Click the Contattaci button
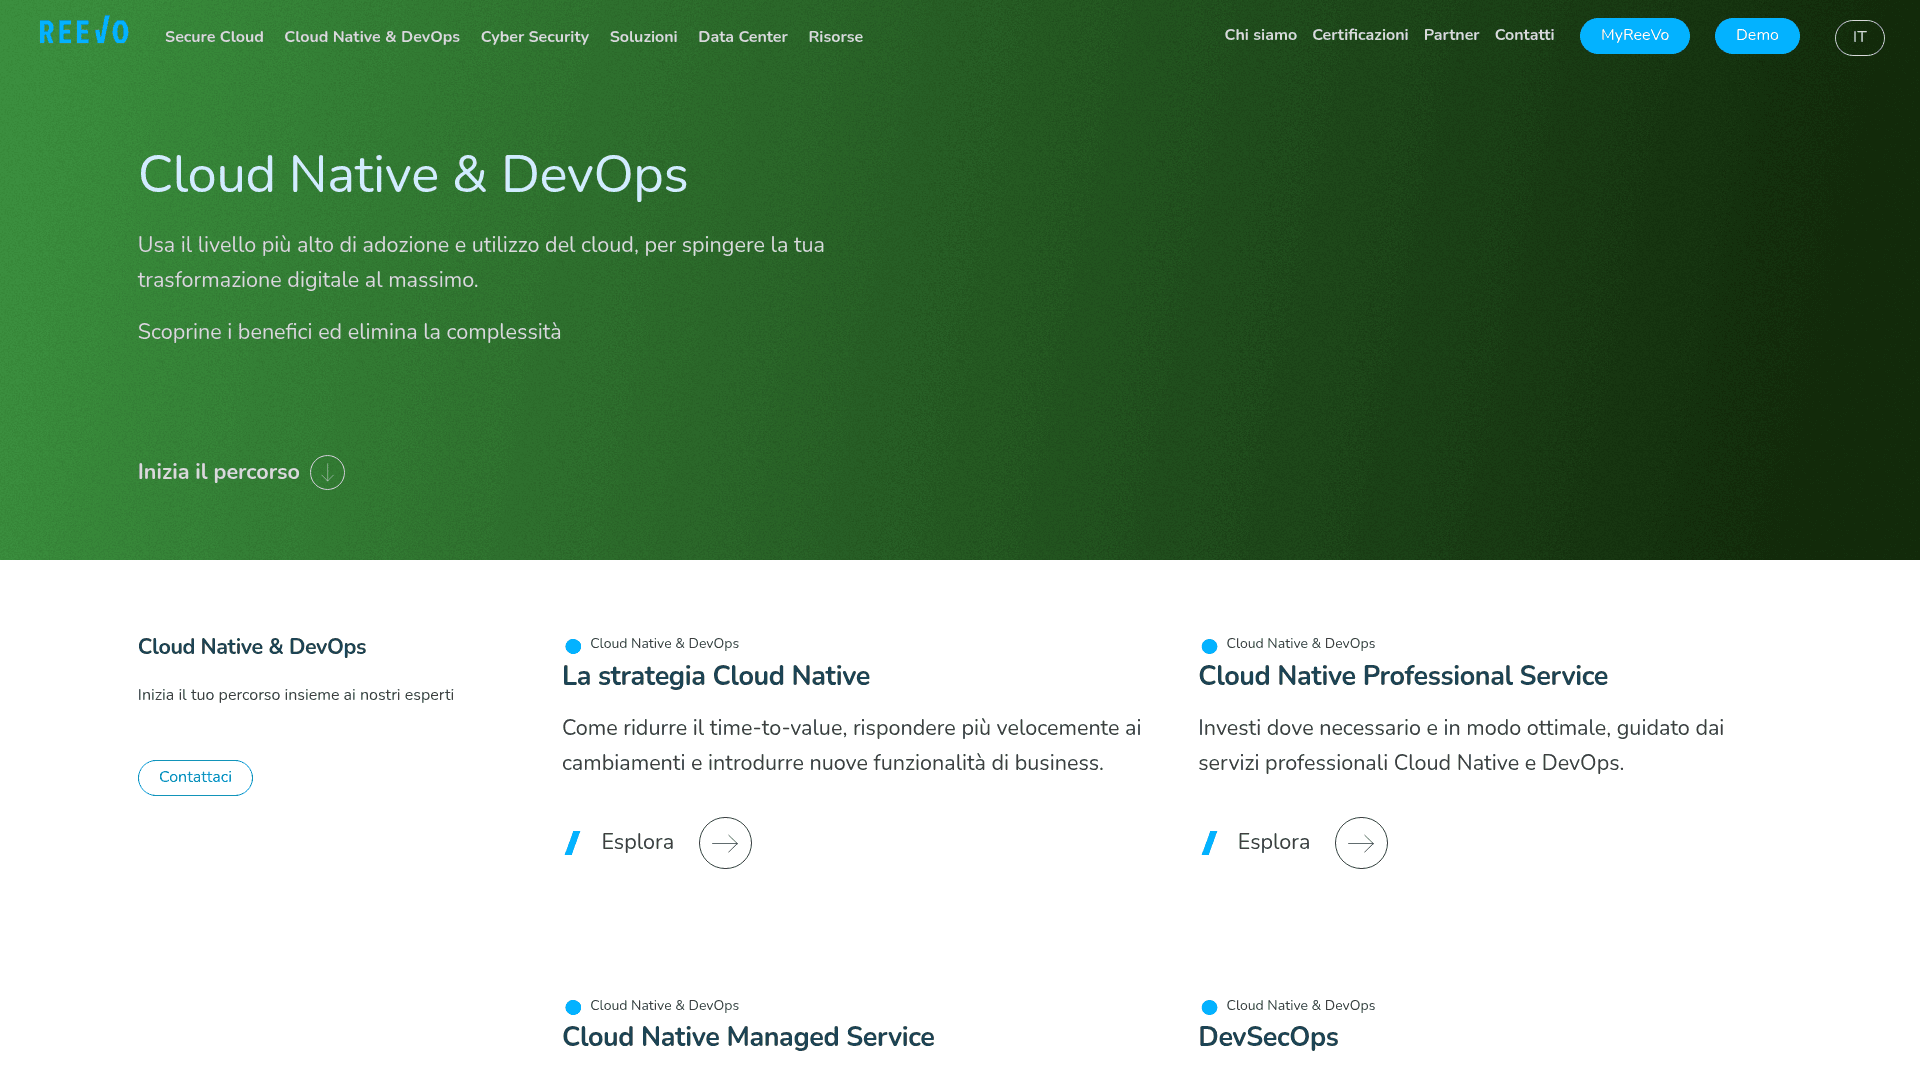 pyautogui.click(x=195, y=777)
